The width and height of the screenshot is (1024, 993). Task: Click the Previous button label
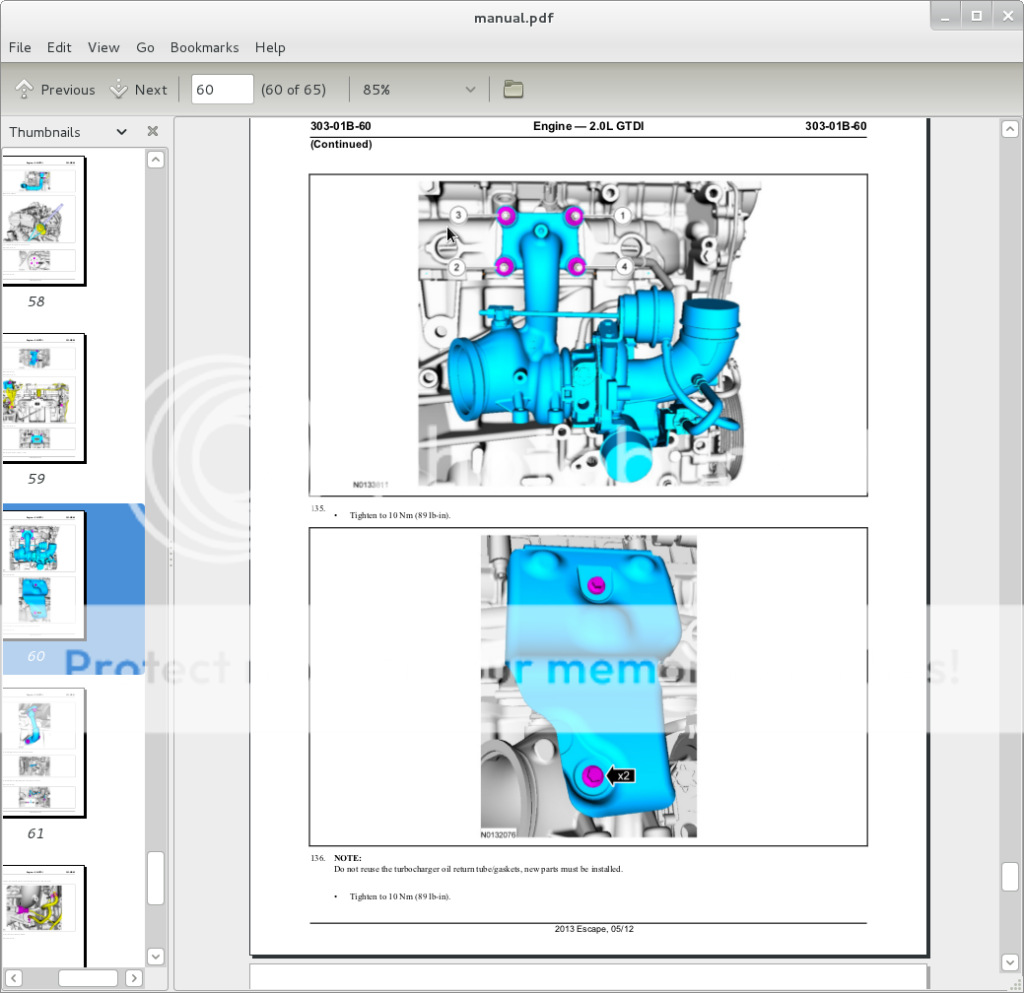[x=68, y=89]
